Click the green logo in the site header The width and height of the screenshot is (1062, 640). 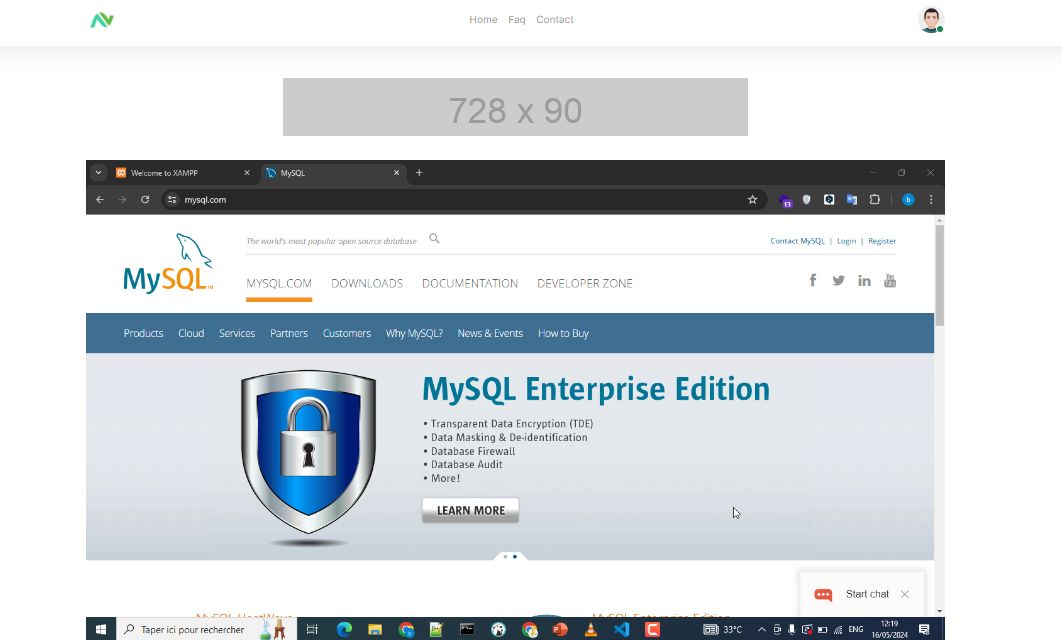tap(102, 20)
